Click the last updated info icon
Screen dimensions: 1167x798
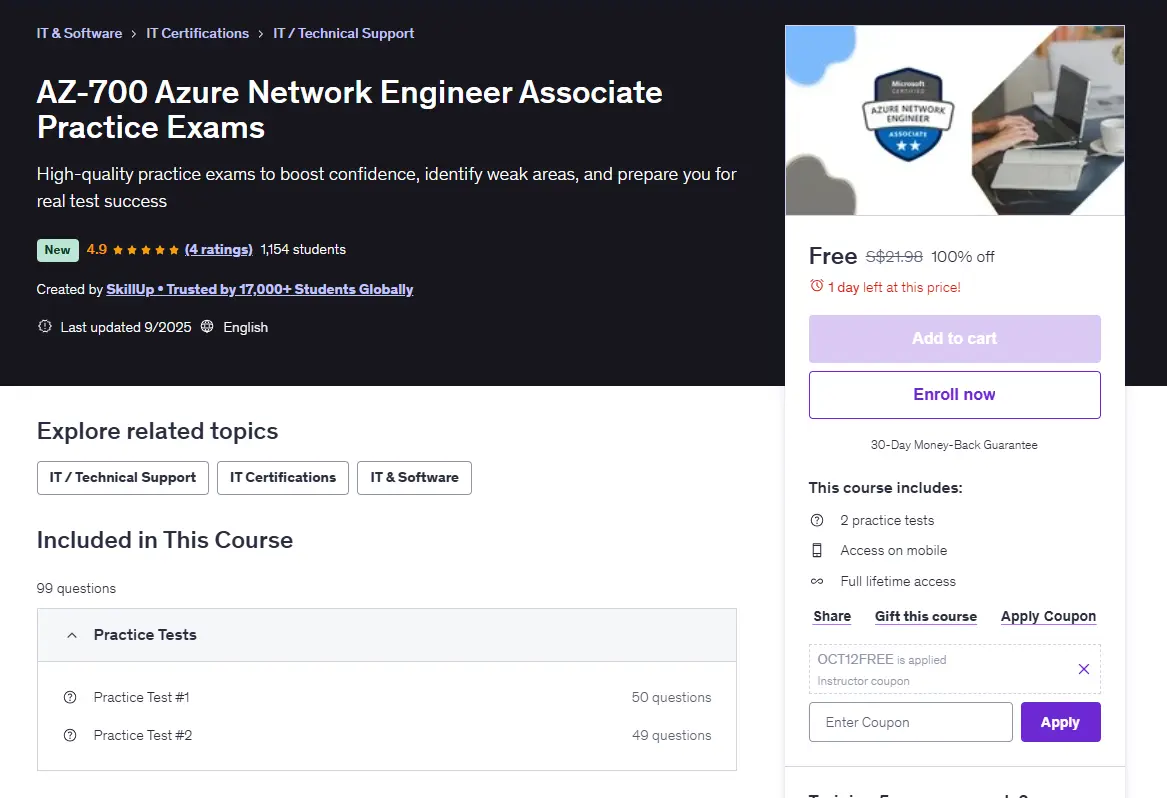click(x=45, y=326)
